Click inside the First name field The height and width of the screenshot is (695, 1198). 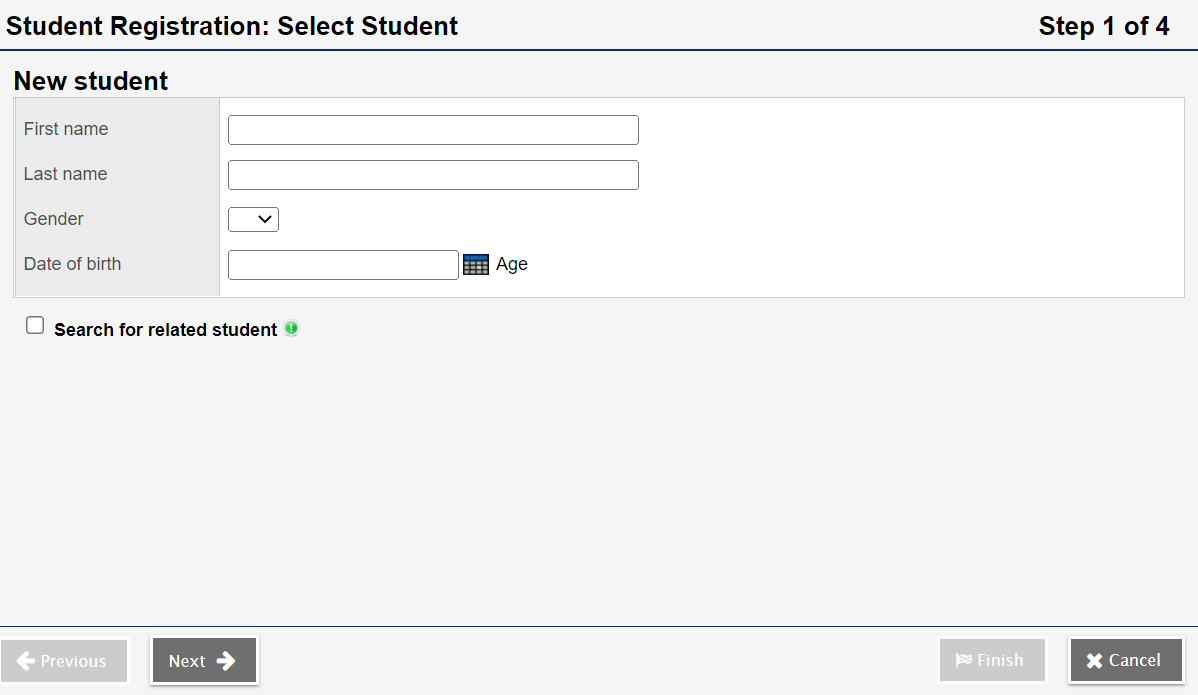click(433, 129)
